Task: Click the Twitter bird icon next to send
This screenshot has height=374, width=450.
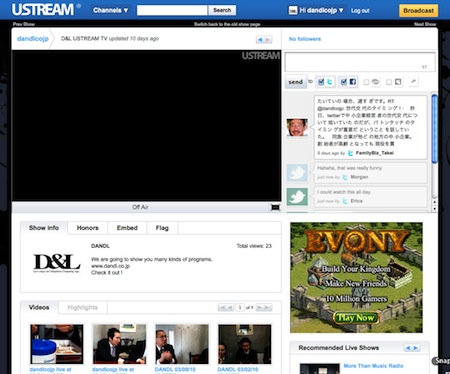Action: (330, 82)
